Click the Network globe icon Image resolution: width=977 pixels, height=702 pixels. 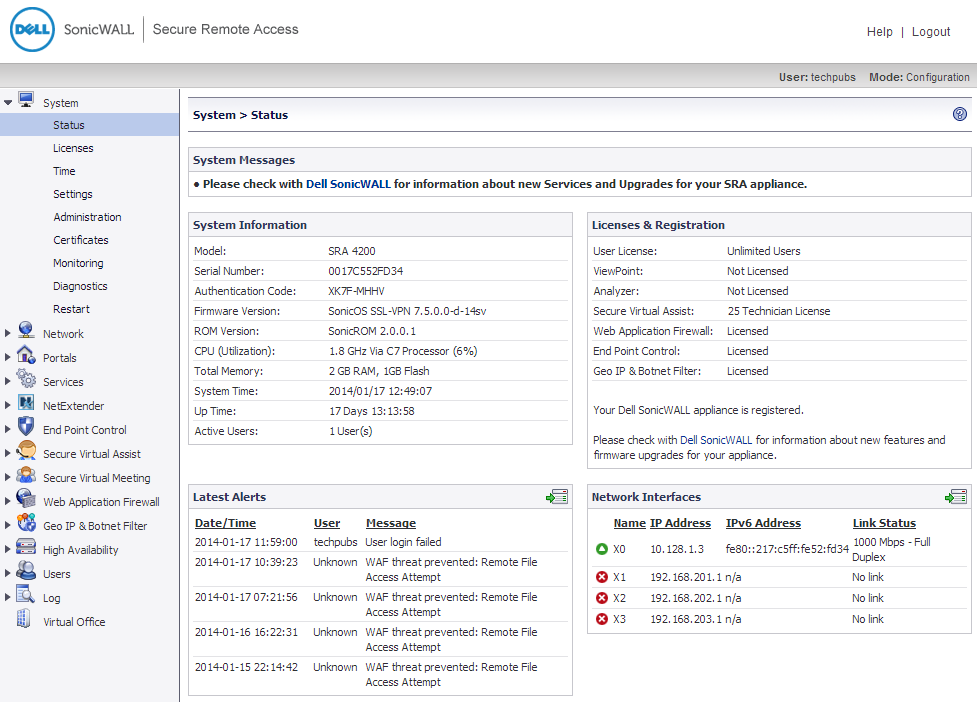tap(26, 330)
